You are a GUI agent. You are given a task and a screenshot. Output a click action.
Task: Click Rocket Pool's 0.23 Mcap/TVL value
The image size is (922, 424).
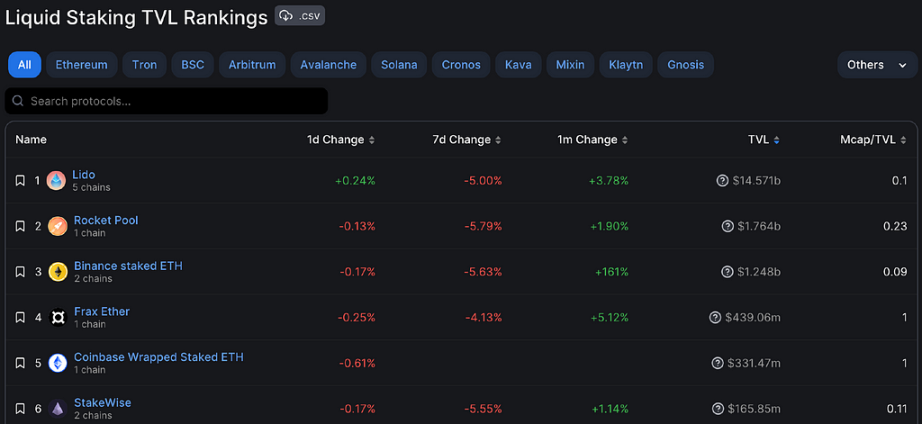point(896,226)
